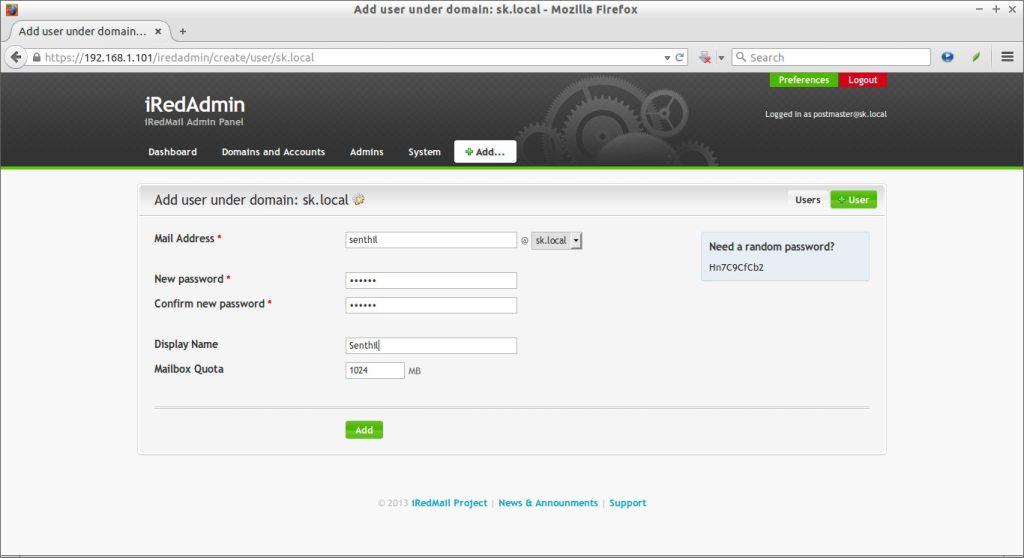
Task: Click the blue globe toolbar icon
Action: (x=948, y=57)
